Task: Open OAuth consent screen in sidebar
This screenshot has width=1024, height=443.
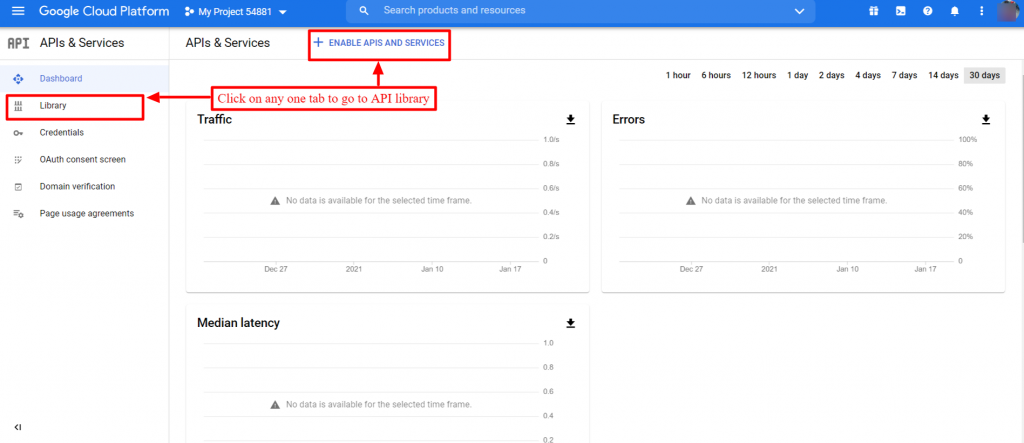Action: pyautogui.click(x=84, y=159)
